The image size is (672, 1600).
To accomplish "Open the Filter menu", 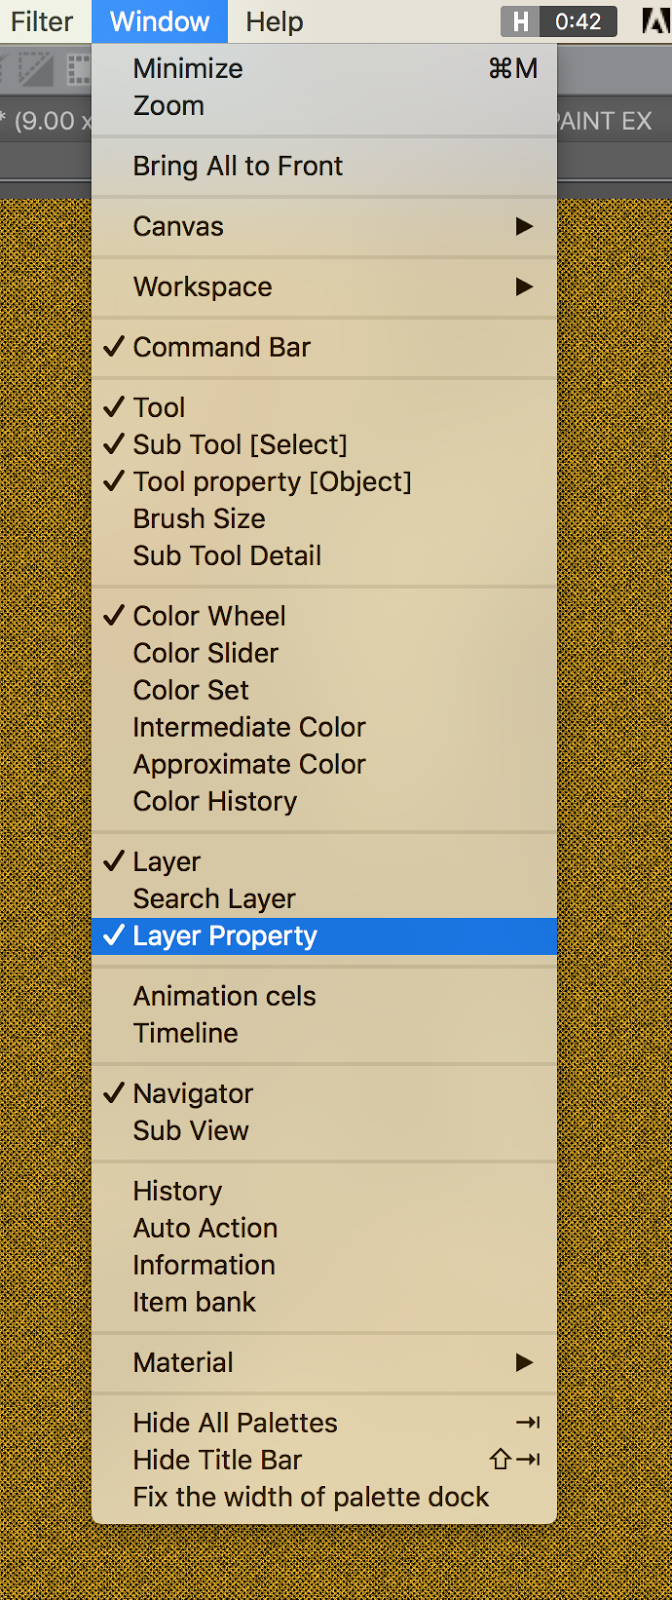I will 42,21.
